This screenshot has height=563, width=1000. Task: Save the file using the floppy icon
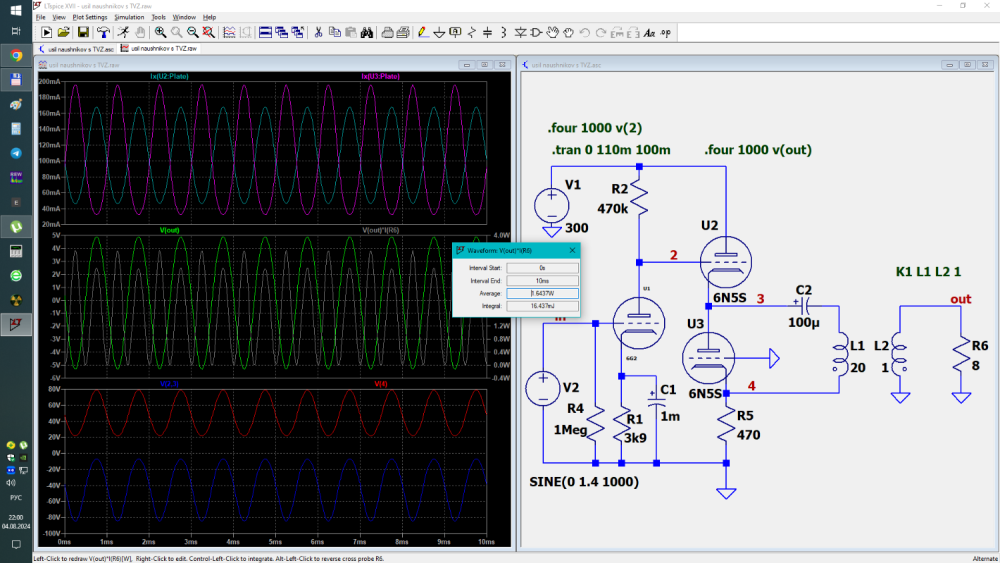[81, 32]
